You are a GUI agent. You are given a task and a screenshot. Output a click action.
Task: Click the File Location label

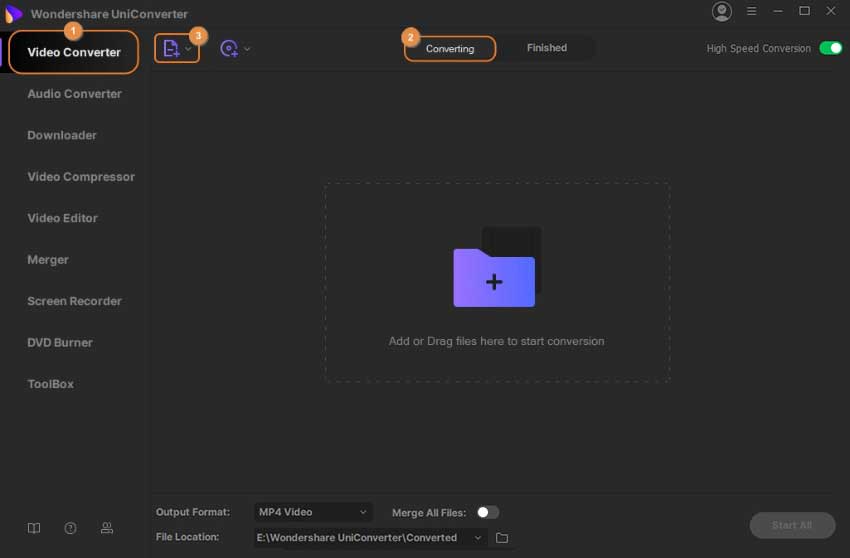coord(187,537)
